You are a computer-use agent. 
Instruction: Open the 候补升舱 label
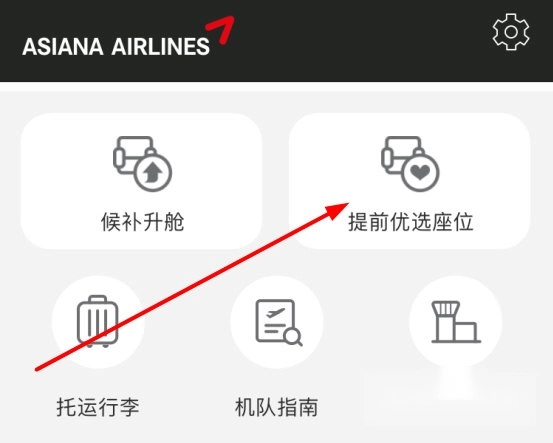[x=142, y=222]
